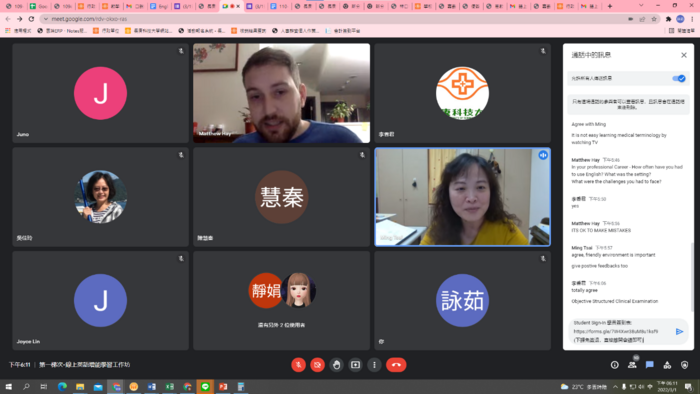Switch to the '110' tab
700x394 pixels.
pyautogui.click(x=279, y=6)
